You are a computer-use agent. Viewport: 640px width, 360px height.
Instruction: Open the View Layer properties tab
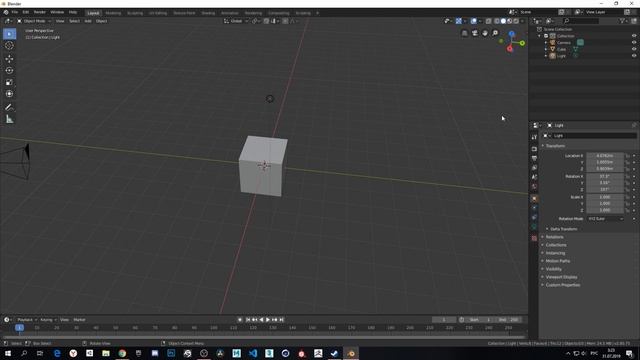pyautogui.click(x=534, y=168)
